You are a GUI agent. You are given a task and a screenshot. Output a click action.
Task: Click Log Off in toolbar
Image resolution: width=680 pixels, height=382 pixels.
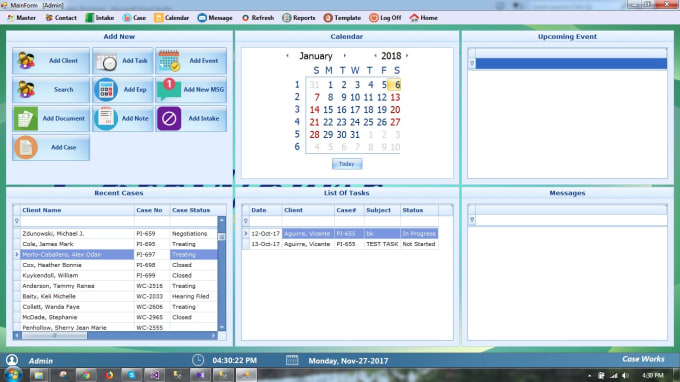point(385,18)
